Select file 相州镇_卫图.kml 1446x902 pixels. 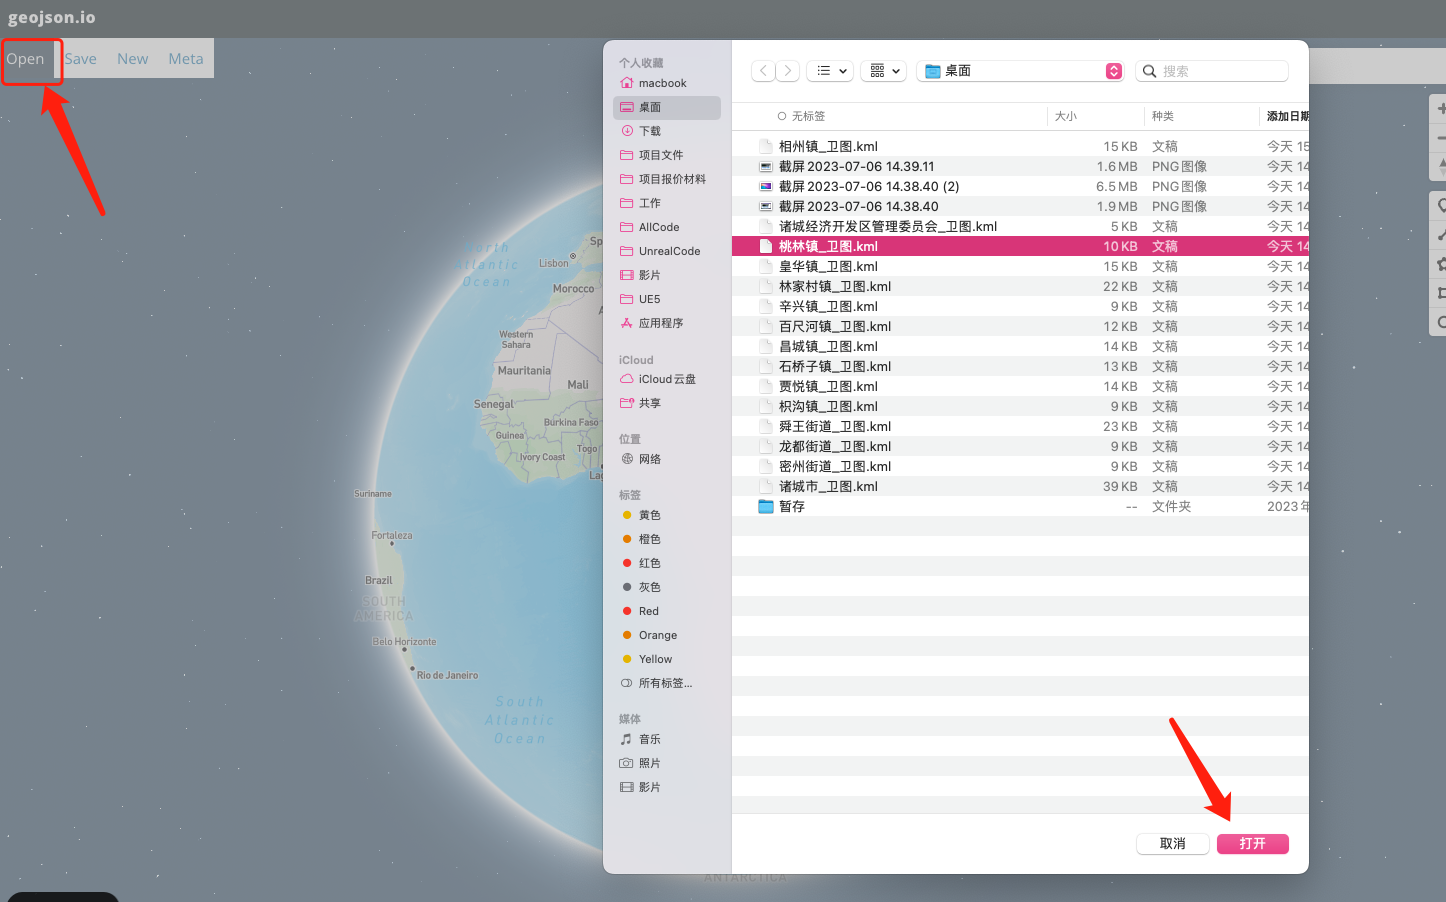coord(1020,146)
